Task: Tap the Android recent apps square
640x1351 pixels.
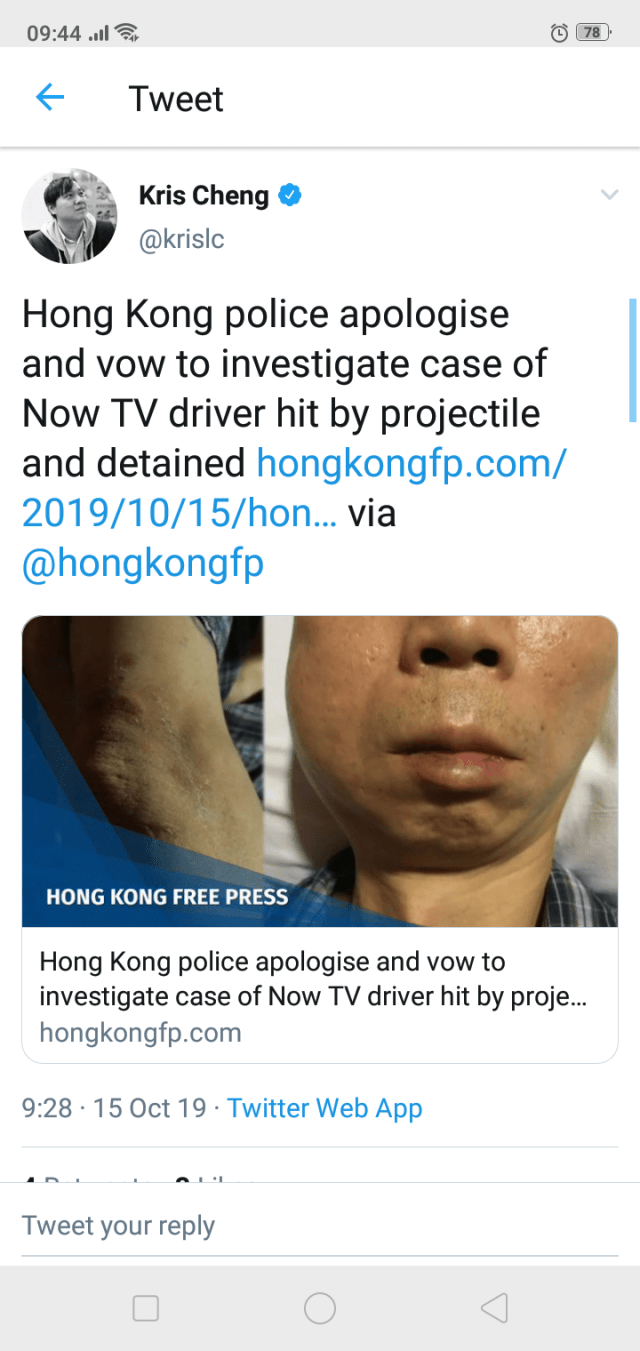Action: 146,1307
